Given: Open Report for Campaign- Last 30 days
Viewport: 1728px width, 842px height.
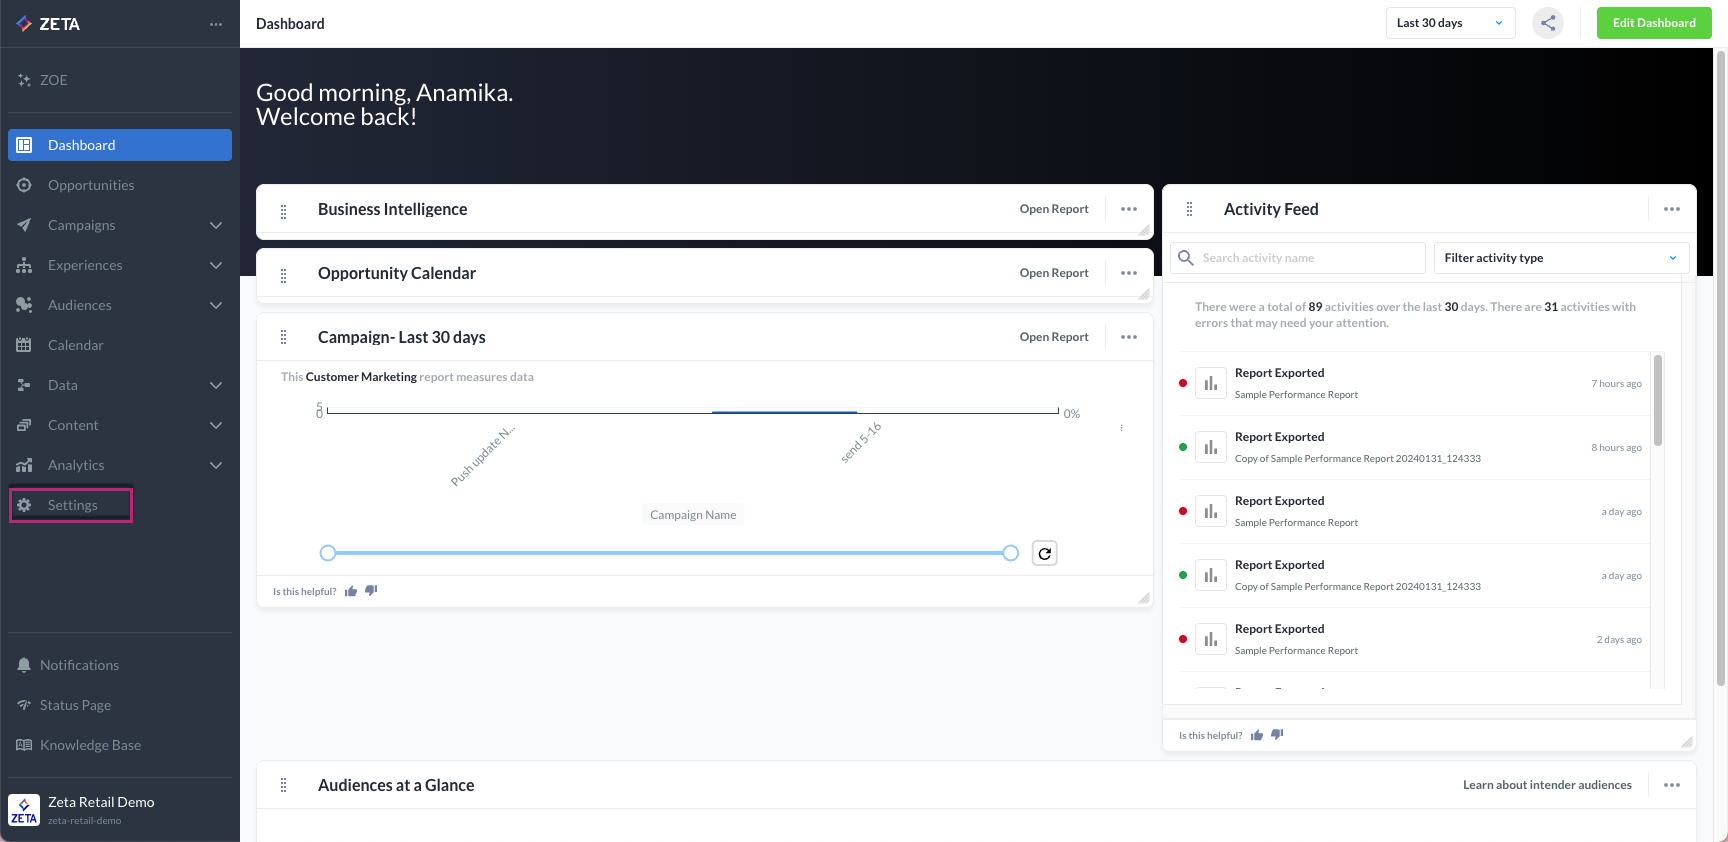Looking at the screenshot, I should click(x=1053, y=337).
